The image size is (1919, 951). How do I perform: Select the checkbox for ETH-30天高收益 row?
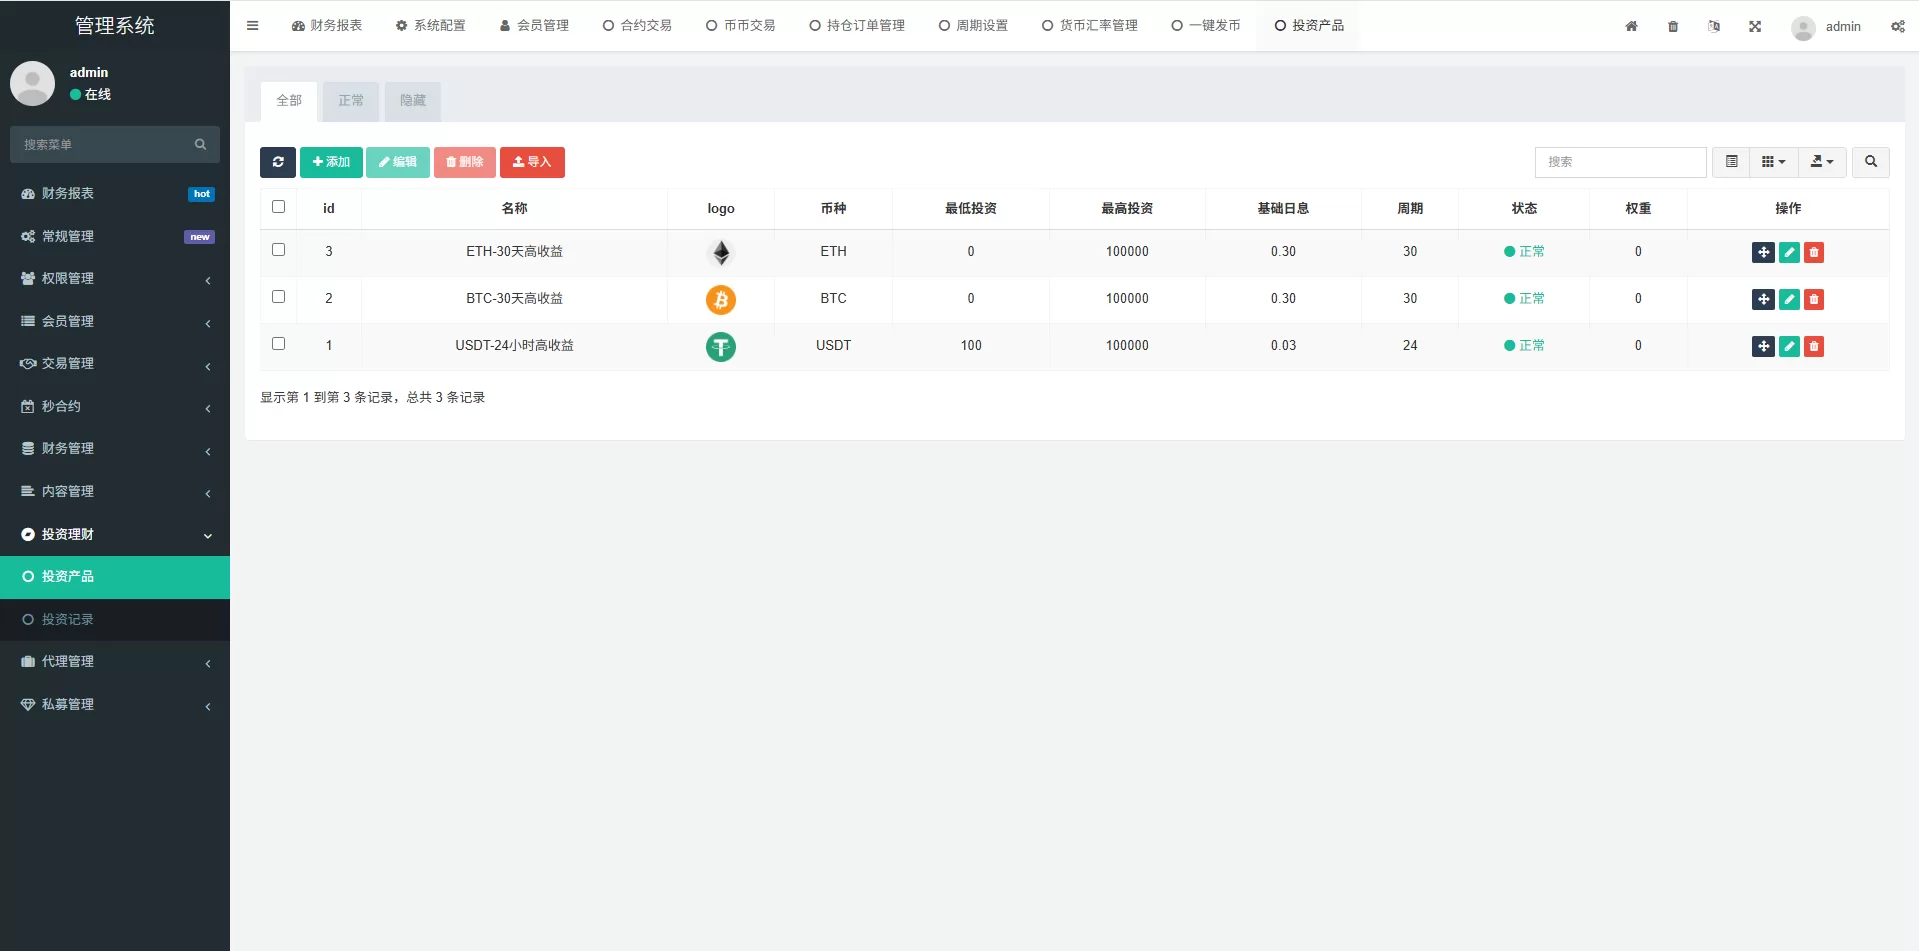(279, 250)
